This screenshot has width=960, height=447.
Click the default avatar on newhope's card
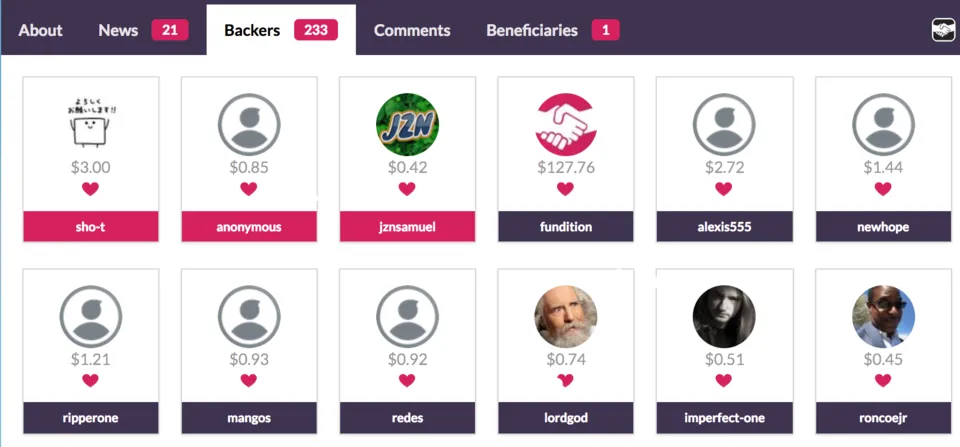coord(883,124)
